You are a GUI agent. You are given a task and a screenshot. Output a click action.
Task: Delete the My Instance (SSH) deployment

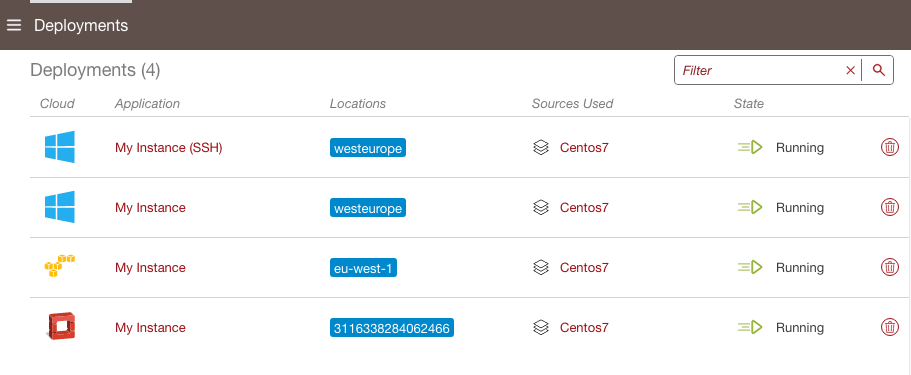click(x=890, y=148)
